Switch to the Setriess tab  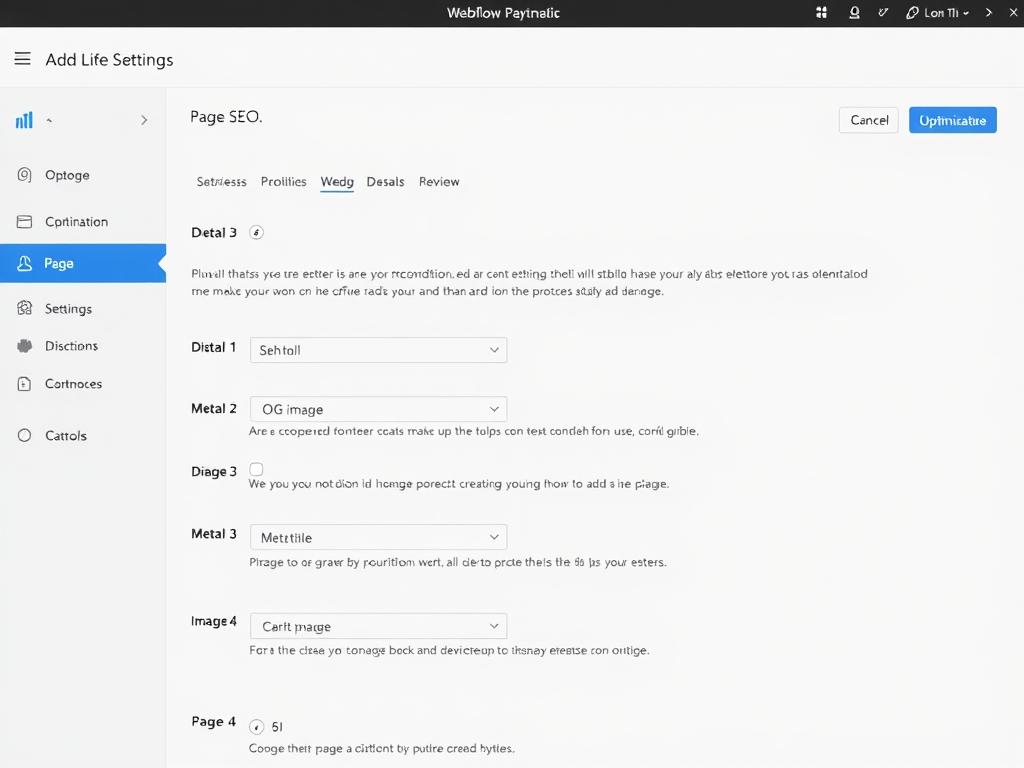pos(221,182)
